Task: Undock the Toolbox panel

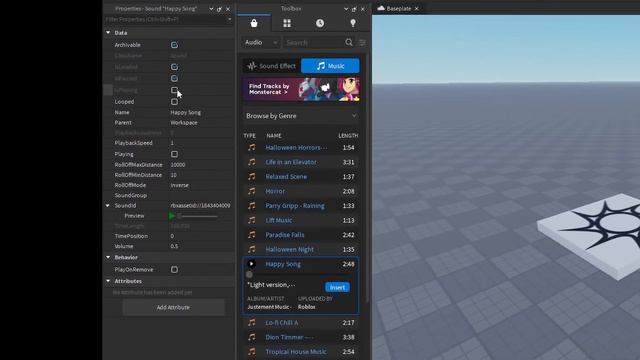Action: [x=354, y=9]
